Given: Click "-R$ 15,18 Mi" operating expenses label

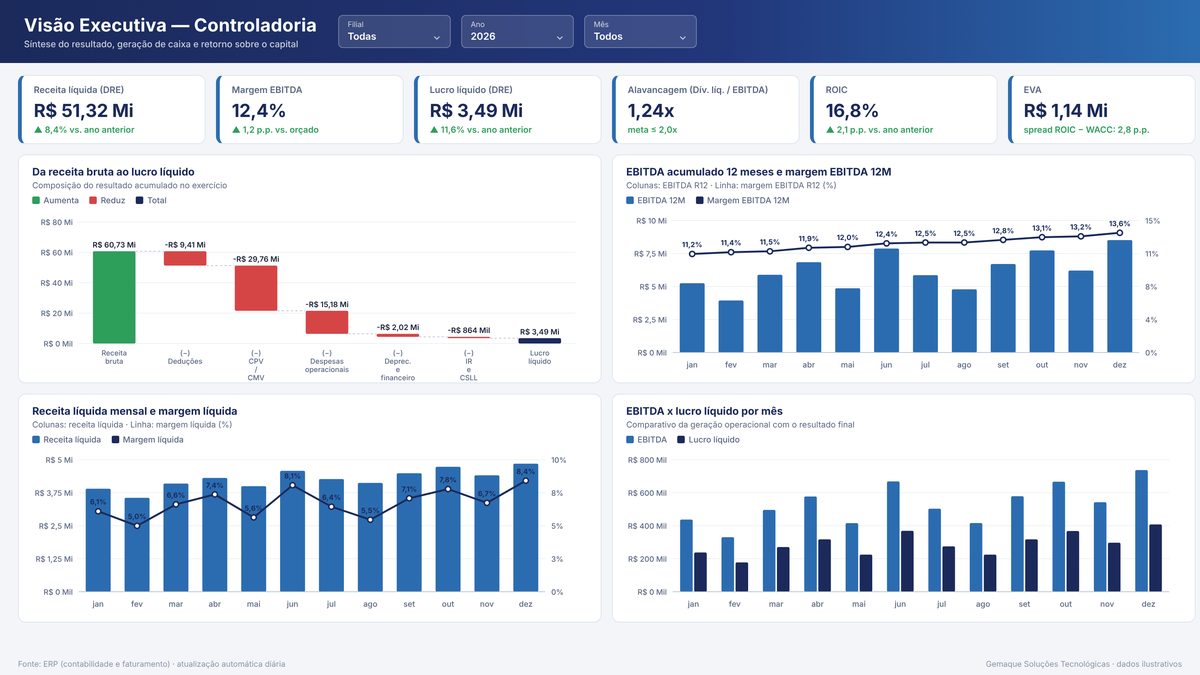Looking at the screenshot, I should click(x=327, y=304).
